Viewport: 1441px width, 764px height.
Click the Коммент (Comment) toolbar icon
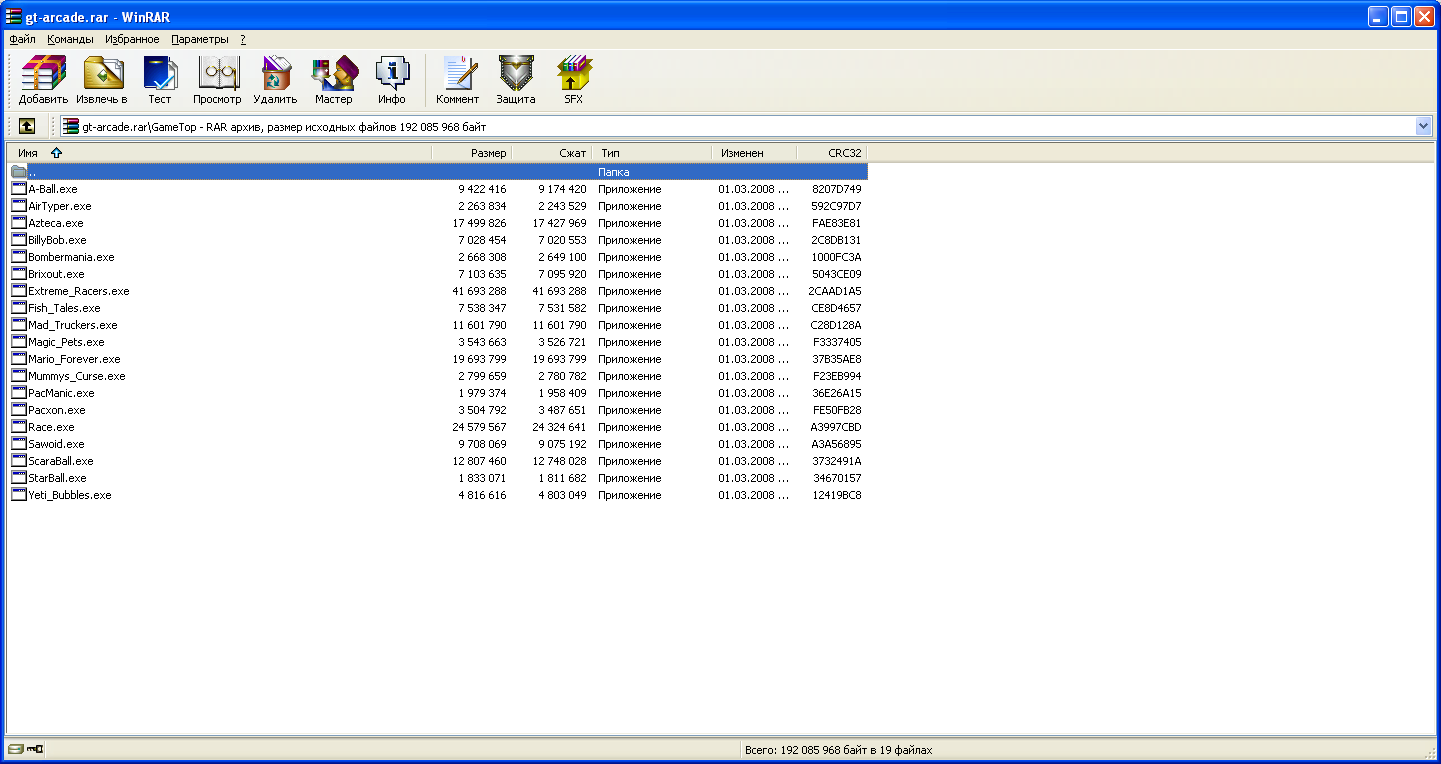(458, 79)
